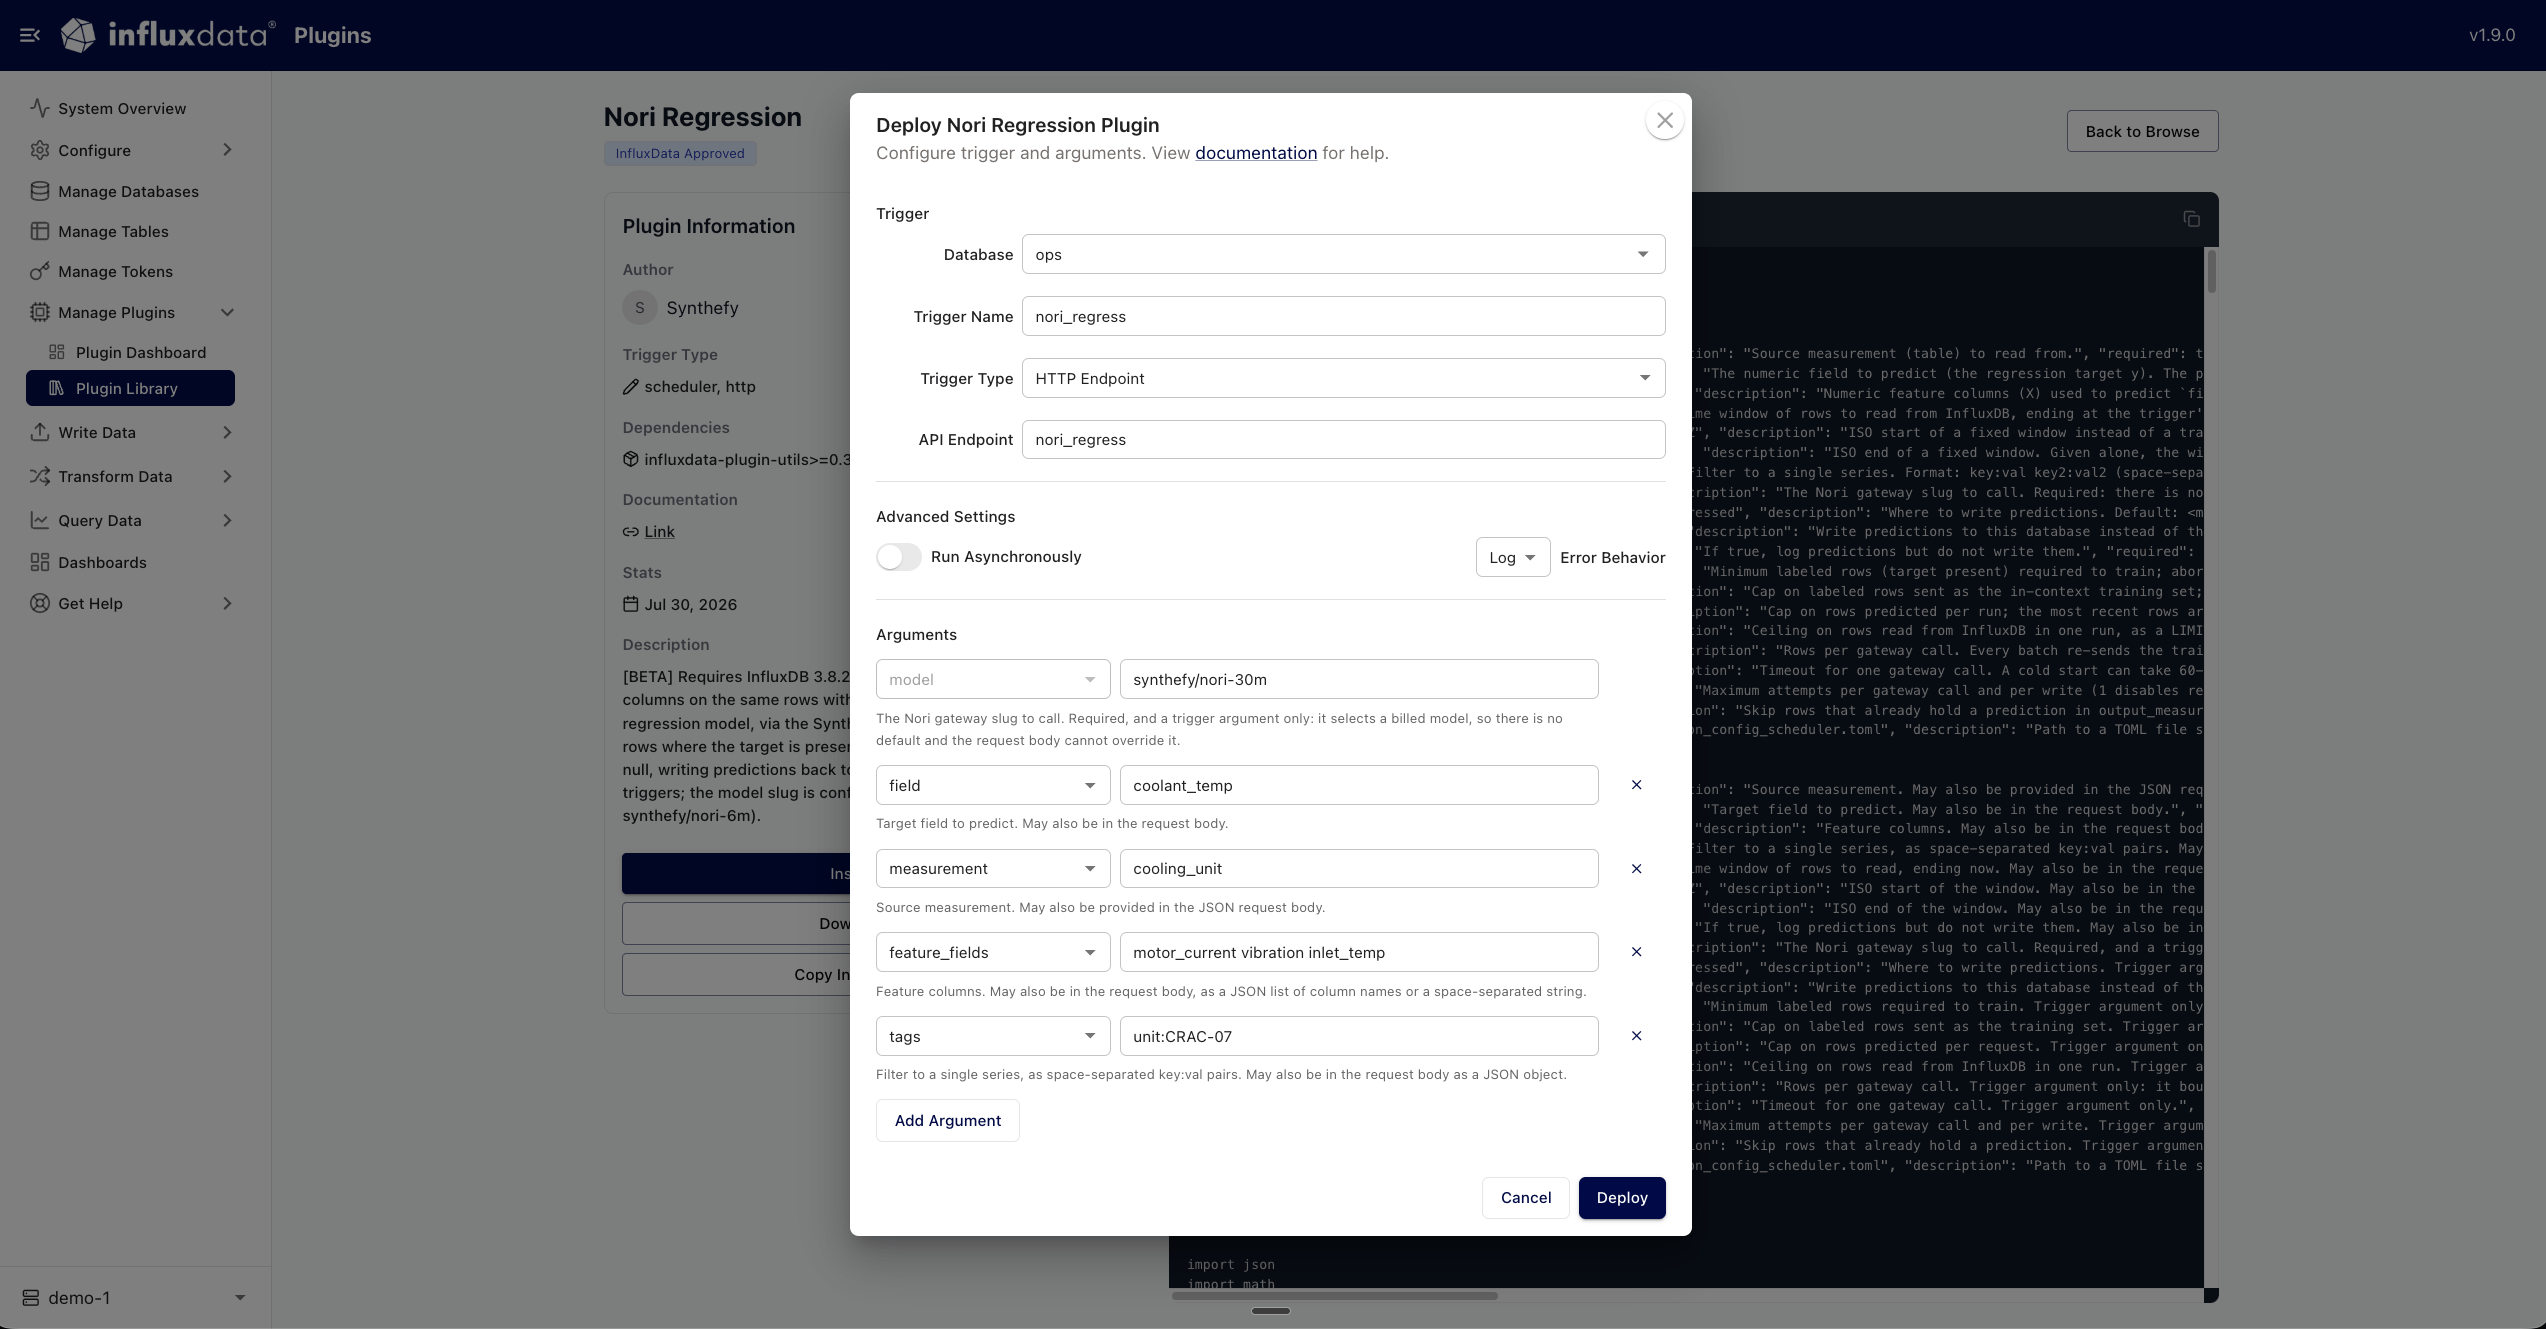
Task: Open the Error Behavior Log dropdown
Action: point(1512,557)
